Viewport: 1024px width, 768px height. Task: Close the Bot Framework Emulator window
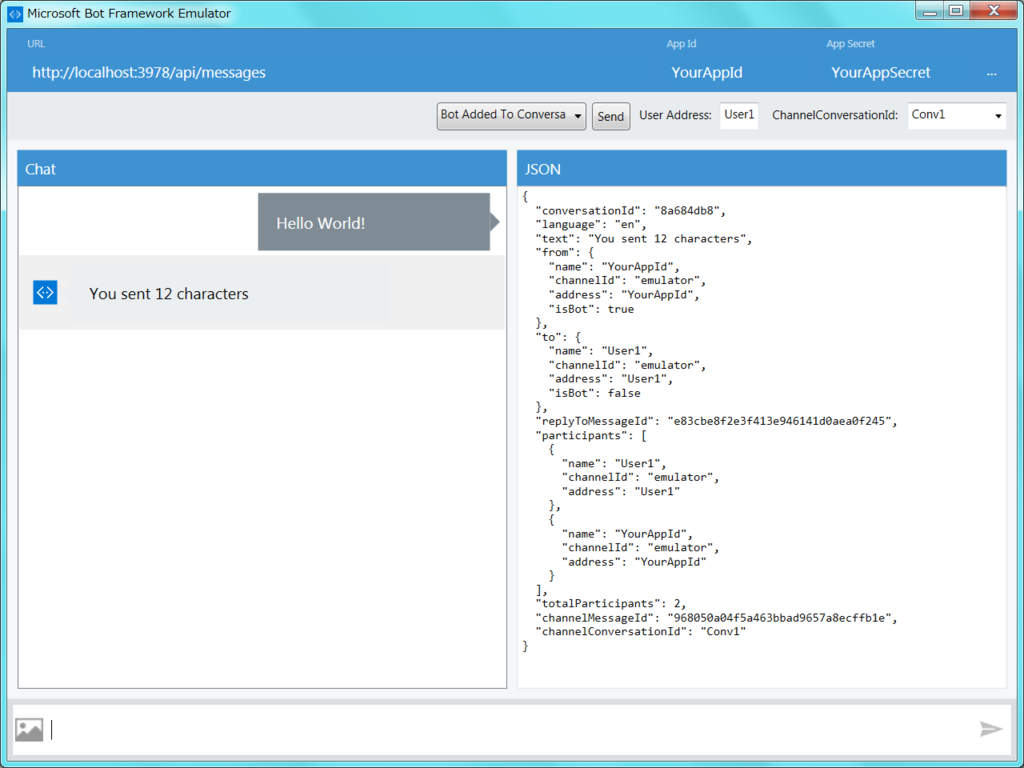point(993,11)
